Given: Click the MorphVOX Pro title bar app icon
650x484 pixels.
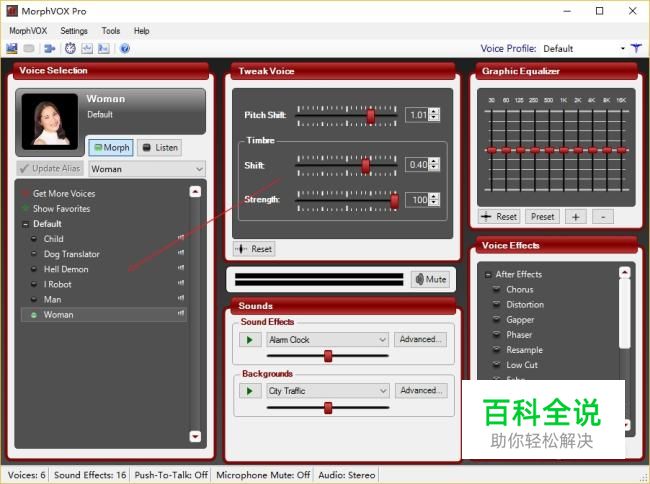Looking at the screenshot, I should click(12, 11).
